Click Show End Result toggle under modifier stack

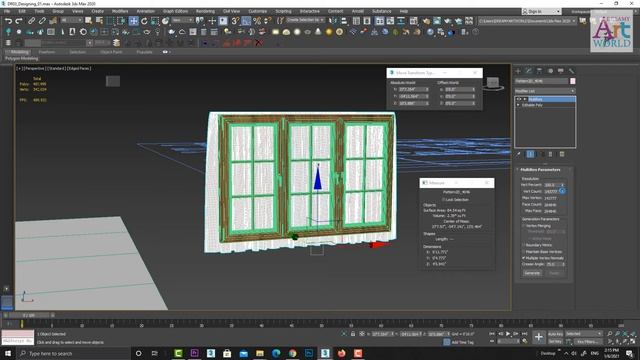[530, 154]
